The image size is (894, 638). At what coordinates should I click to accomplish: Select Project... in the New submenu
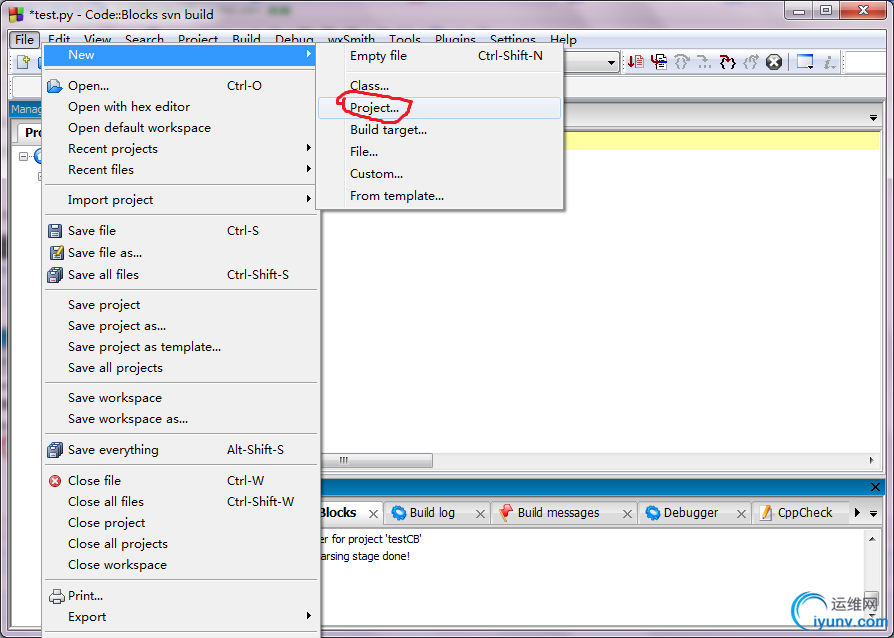(x=440, y=108)
